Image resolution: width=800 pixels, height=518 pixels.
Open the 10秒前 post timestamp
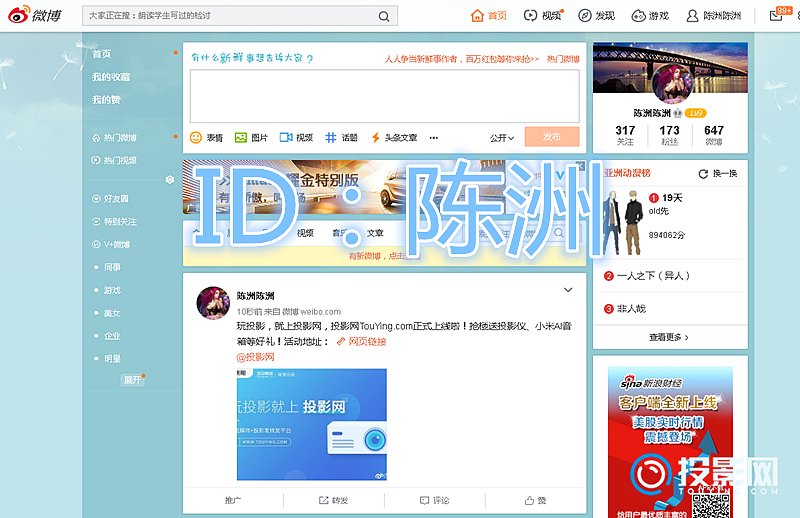(249, 312)
